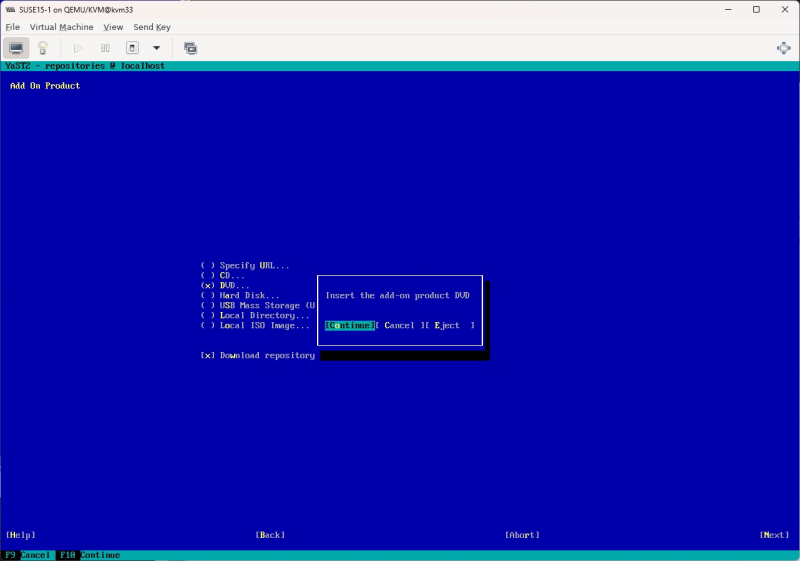The height and width of the screenshot is (561, 800).
Task: Click the Pause virtual machine icon
Action: point(105,48)
